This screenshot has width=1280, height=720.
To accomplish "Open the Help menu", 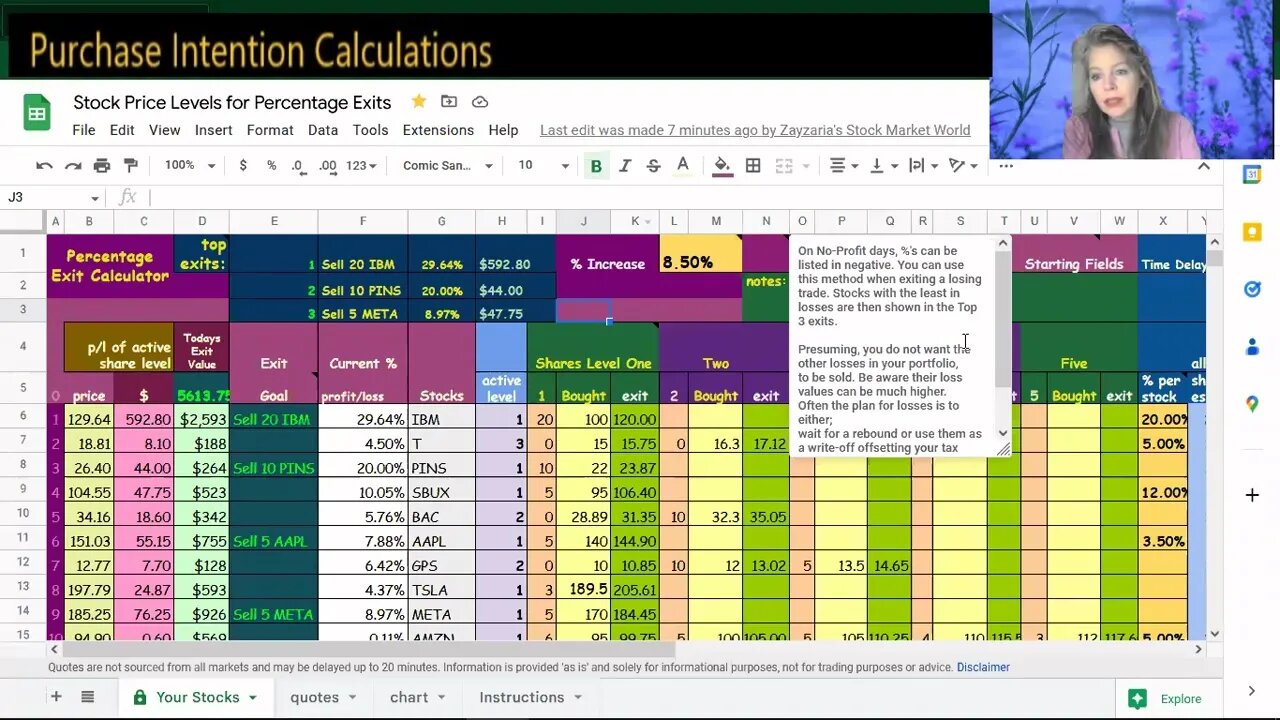I will pyautogui.click(x=503, y=130).
